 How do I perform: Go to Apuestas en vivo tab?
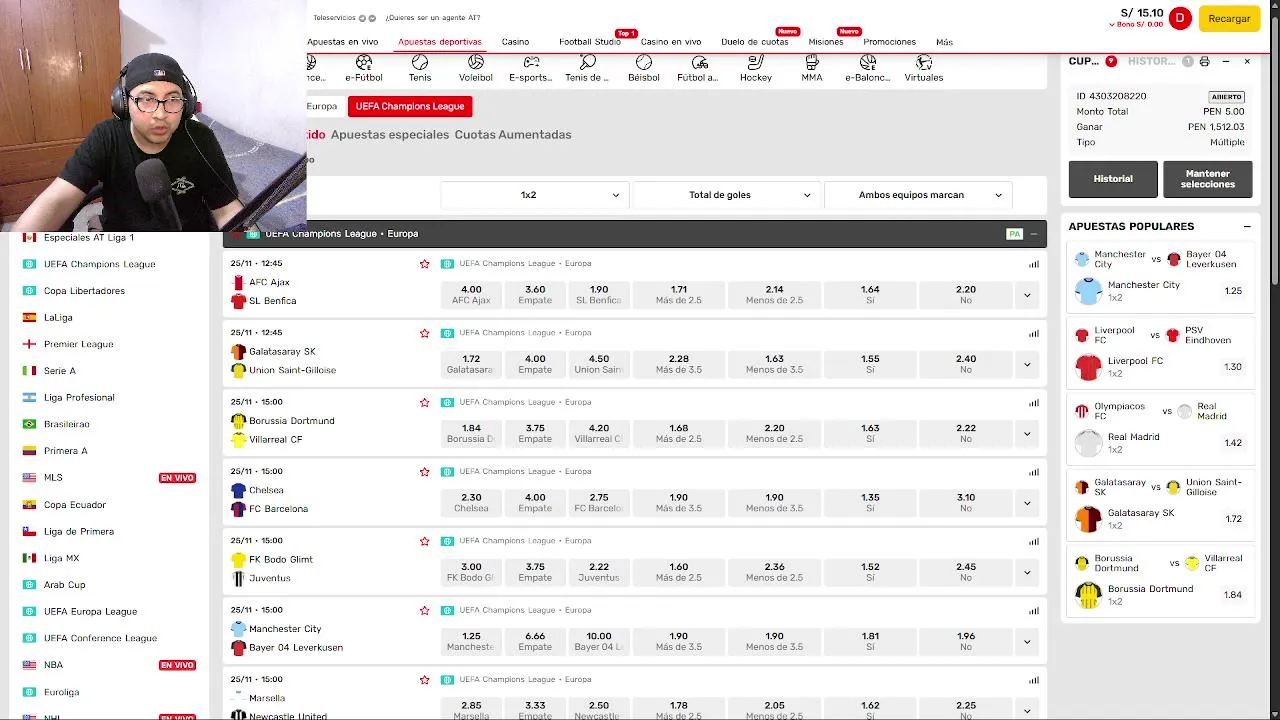pyautogui.click(x=343, y=42)
